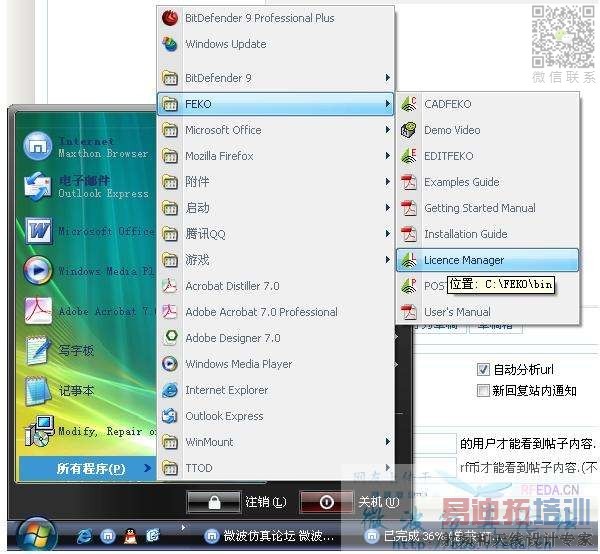Expand the 启动 startup folder
The image size is (600, 554).
click(276, 208)
